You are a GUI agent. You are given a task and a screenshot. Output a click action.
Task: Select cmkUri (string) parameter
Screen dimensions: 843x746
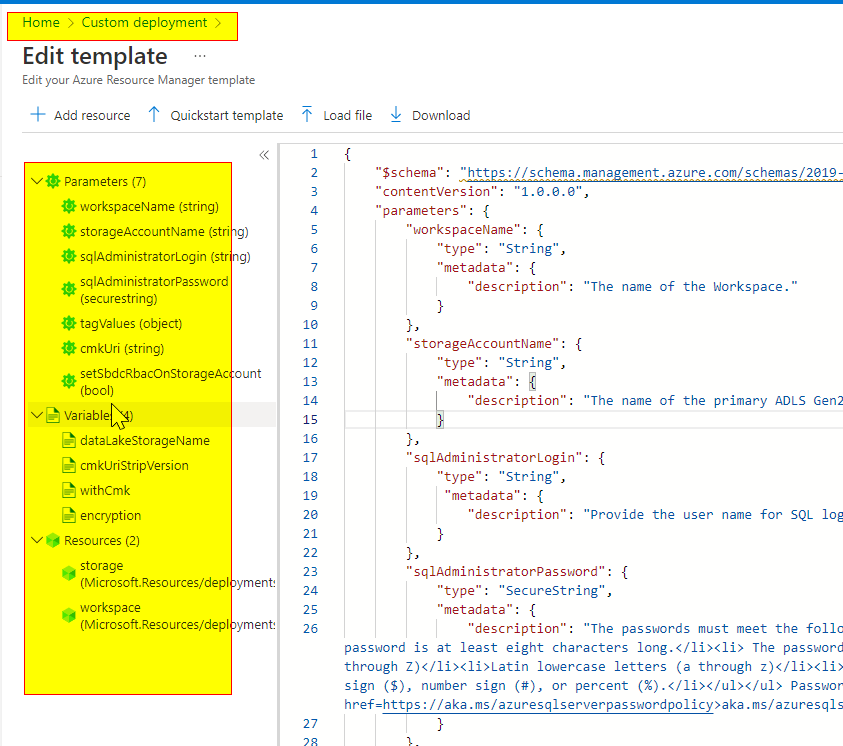point(122,349)
